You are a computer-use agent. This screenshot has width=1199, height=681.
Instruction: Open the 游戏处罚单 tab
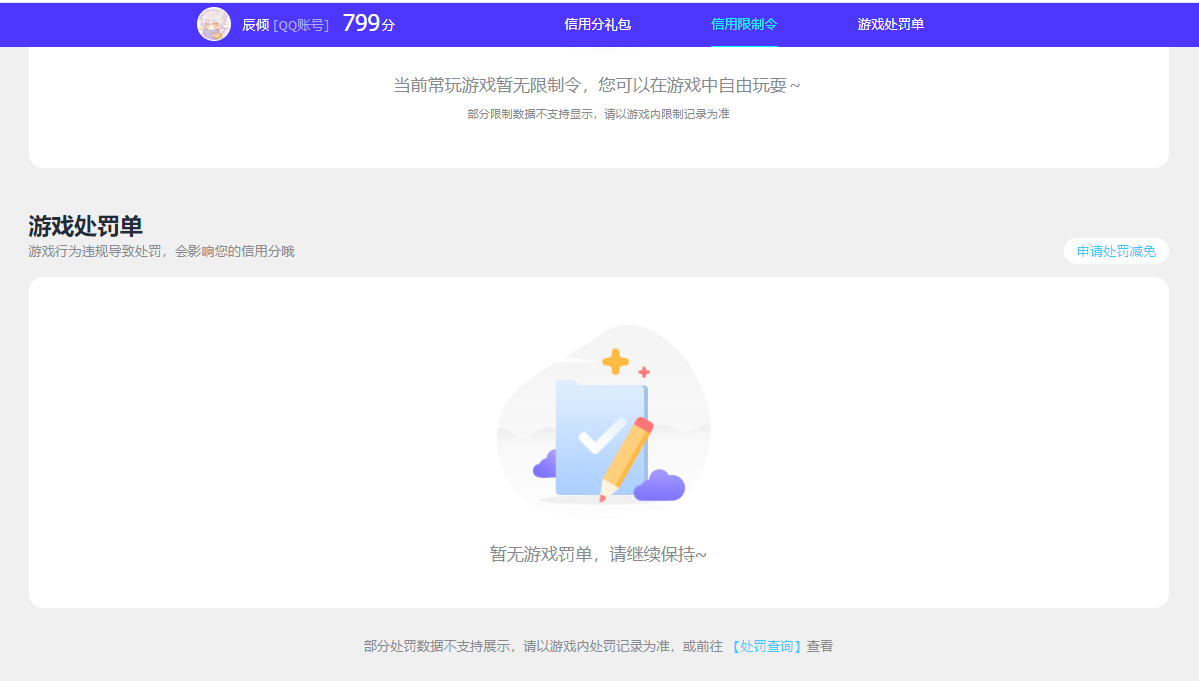[888, 23]
